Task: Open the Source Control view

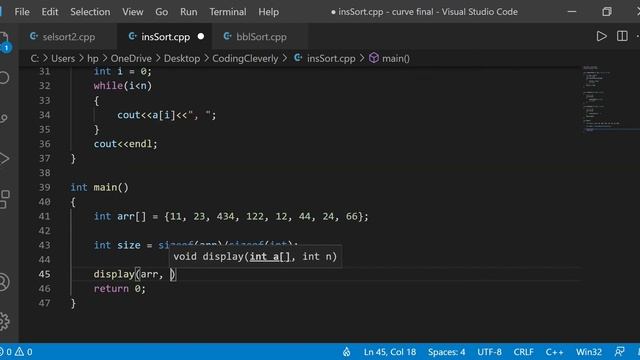Action: [x=4, y=118]
